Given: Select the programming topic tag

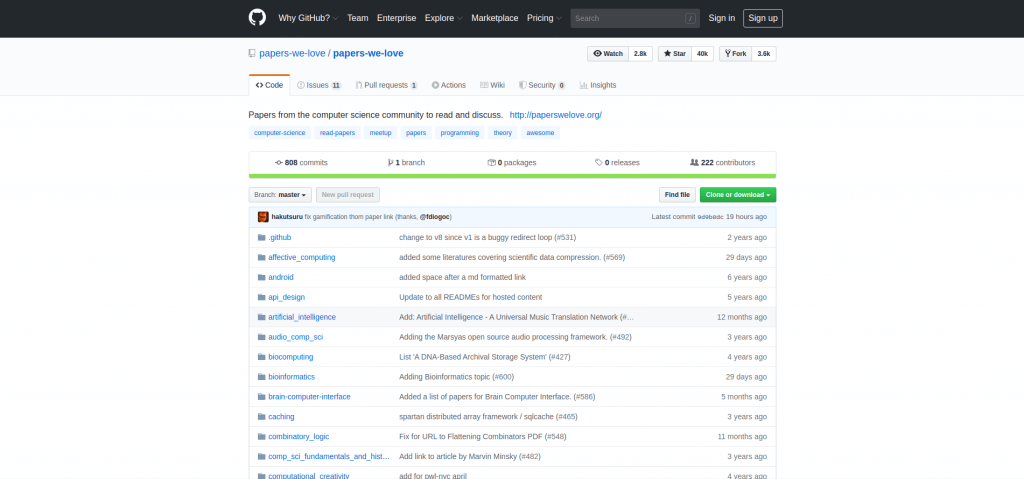Looking at the screenshot, I should pyautogui.click(x=460, y=133).
